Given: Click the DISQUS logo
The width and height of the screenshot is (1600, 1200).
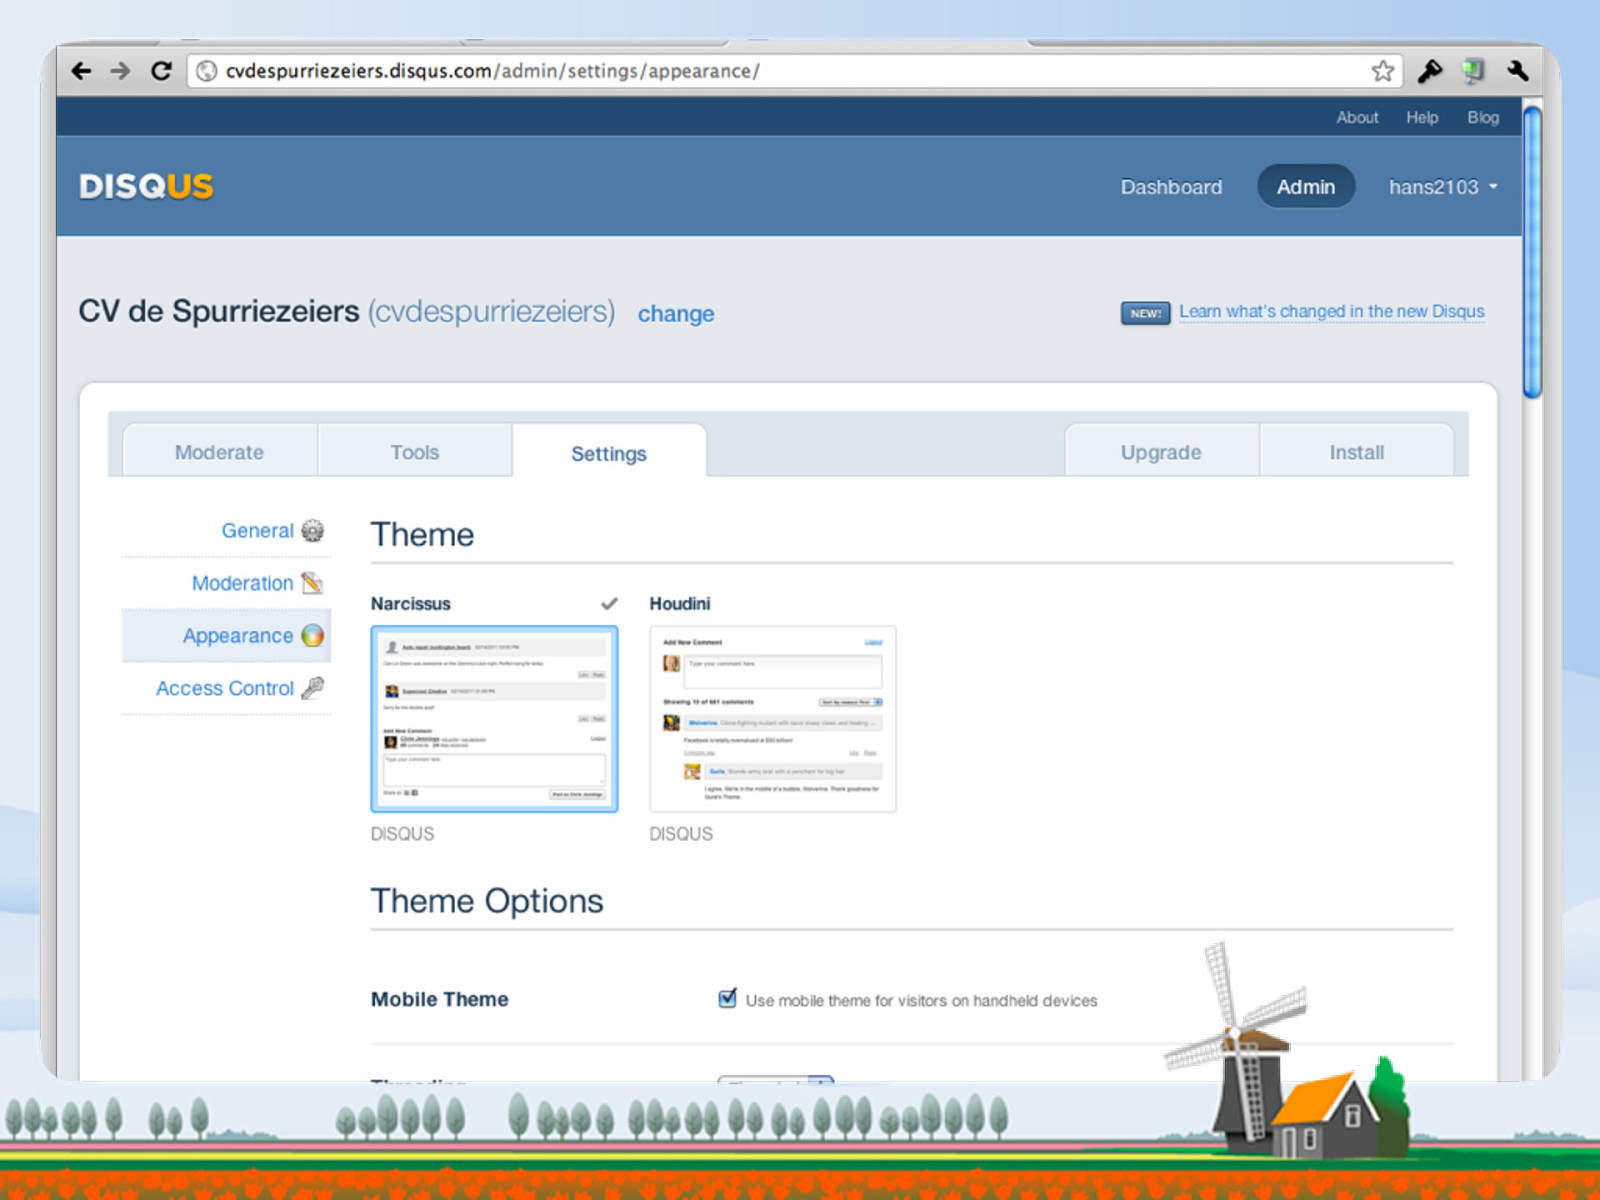Looking at the screenshot, I should 146,186.
